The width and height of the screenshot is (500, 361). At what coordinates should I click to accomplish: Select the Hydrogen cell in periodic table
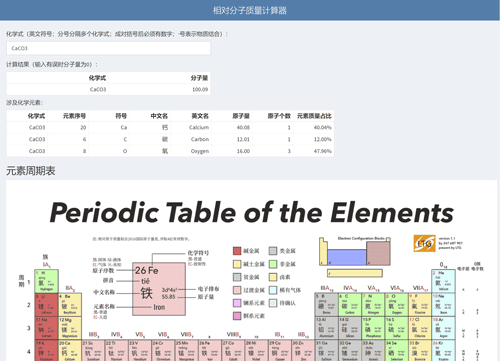(46, 281)
